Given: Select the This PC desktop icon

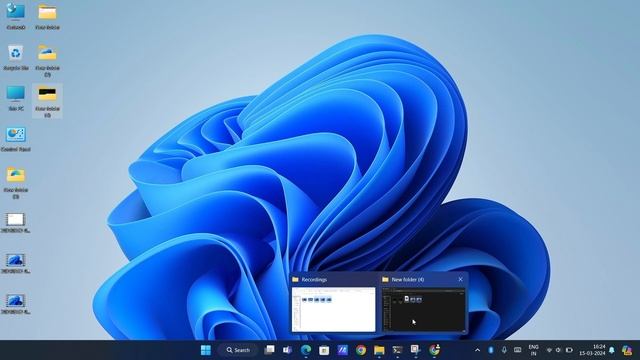Looking at the screenshot, I should (16, 98).
